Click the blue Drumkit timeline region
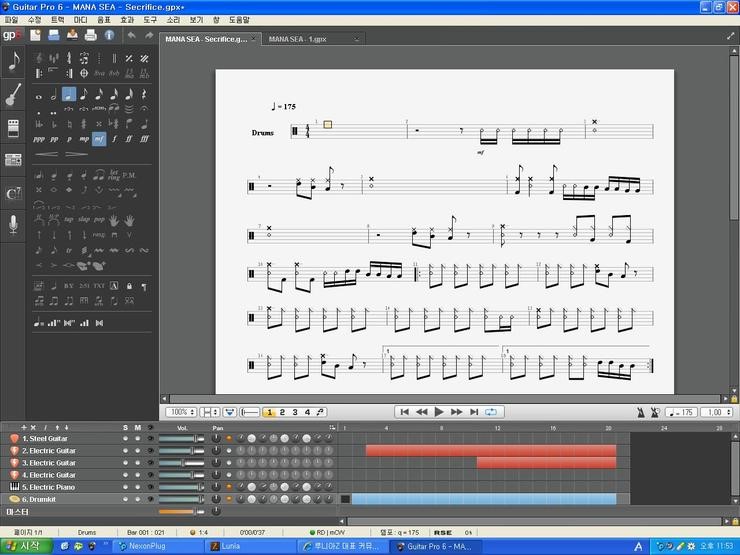Image resolution: width=740 pixels, height=555 pixels. point(484,499)
